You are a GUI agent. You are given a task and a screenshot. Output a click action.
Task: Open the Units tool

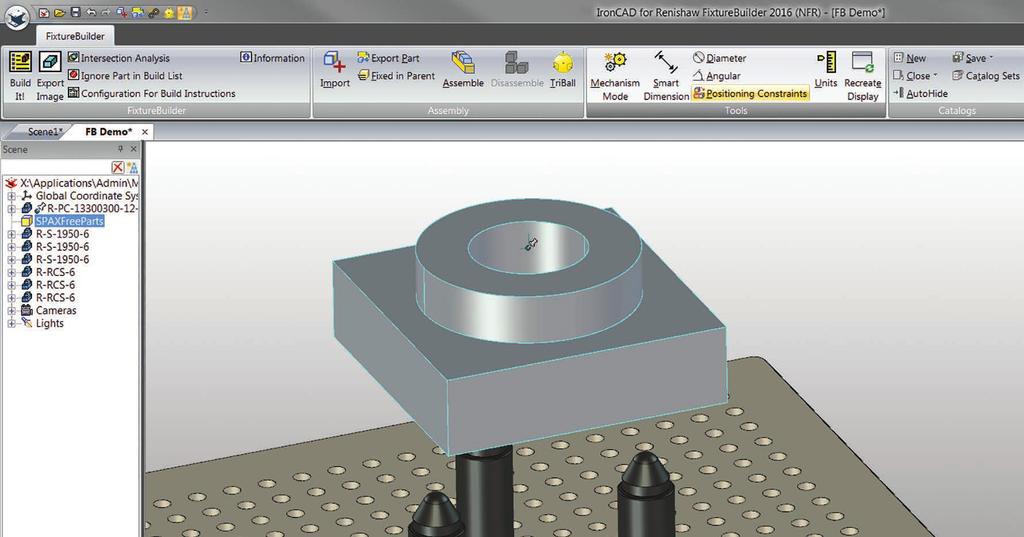[826, 70]
